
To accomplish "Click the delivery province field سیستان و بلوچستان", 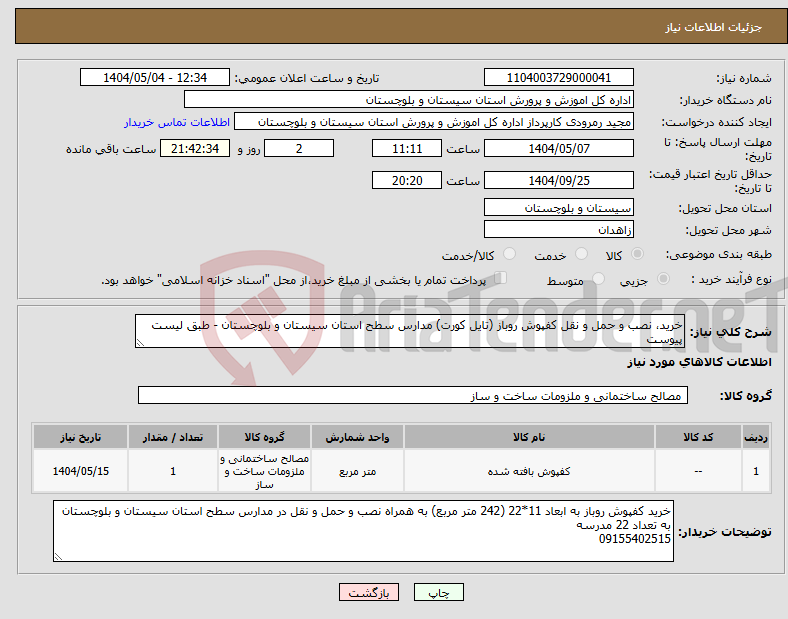I will tap(558, 208).
